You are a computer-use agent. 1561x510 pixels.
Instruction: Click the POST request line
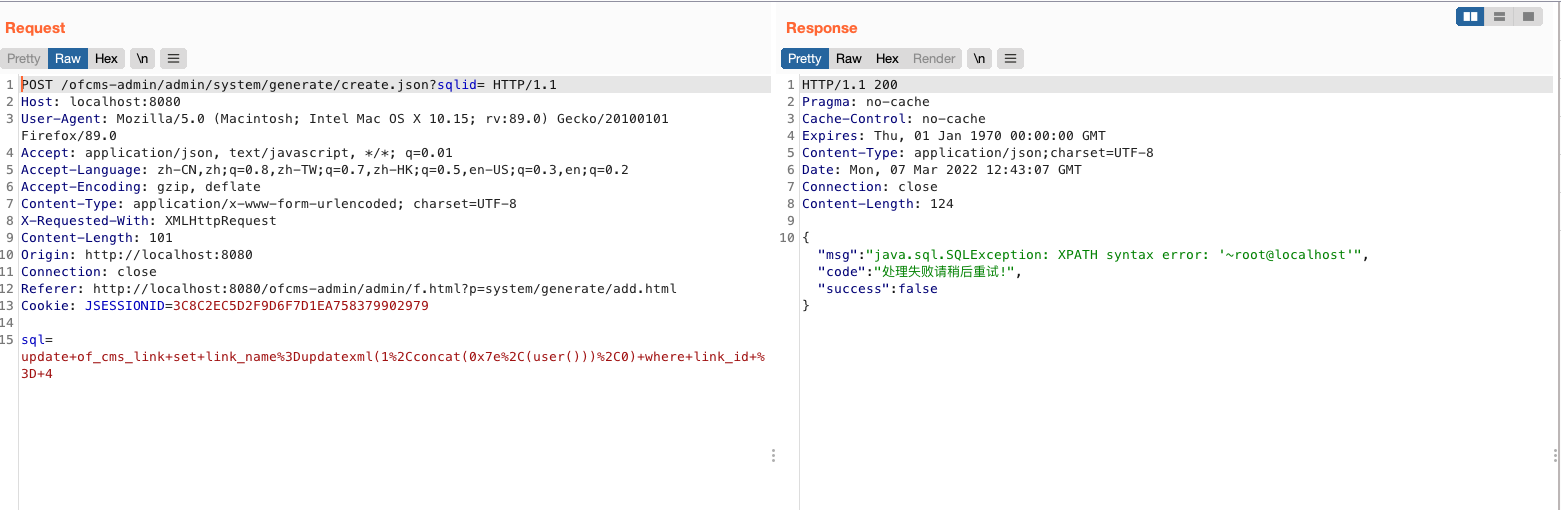[x=289, y=85]
